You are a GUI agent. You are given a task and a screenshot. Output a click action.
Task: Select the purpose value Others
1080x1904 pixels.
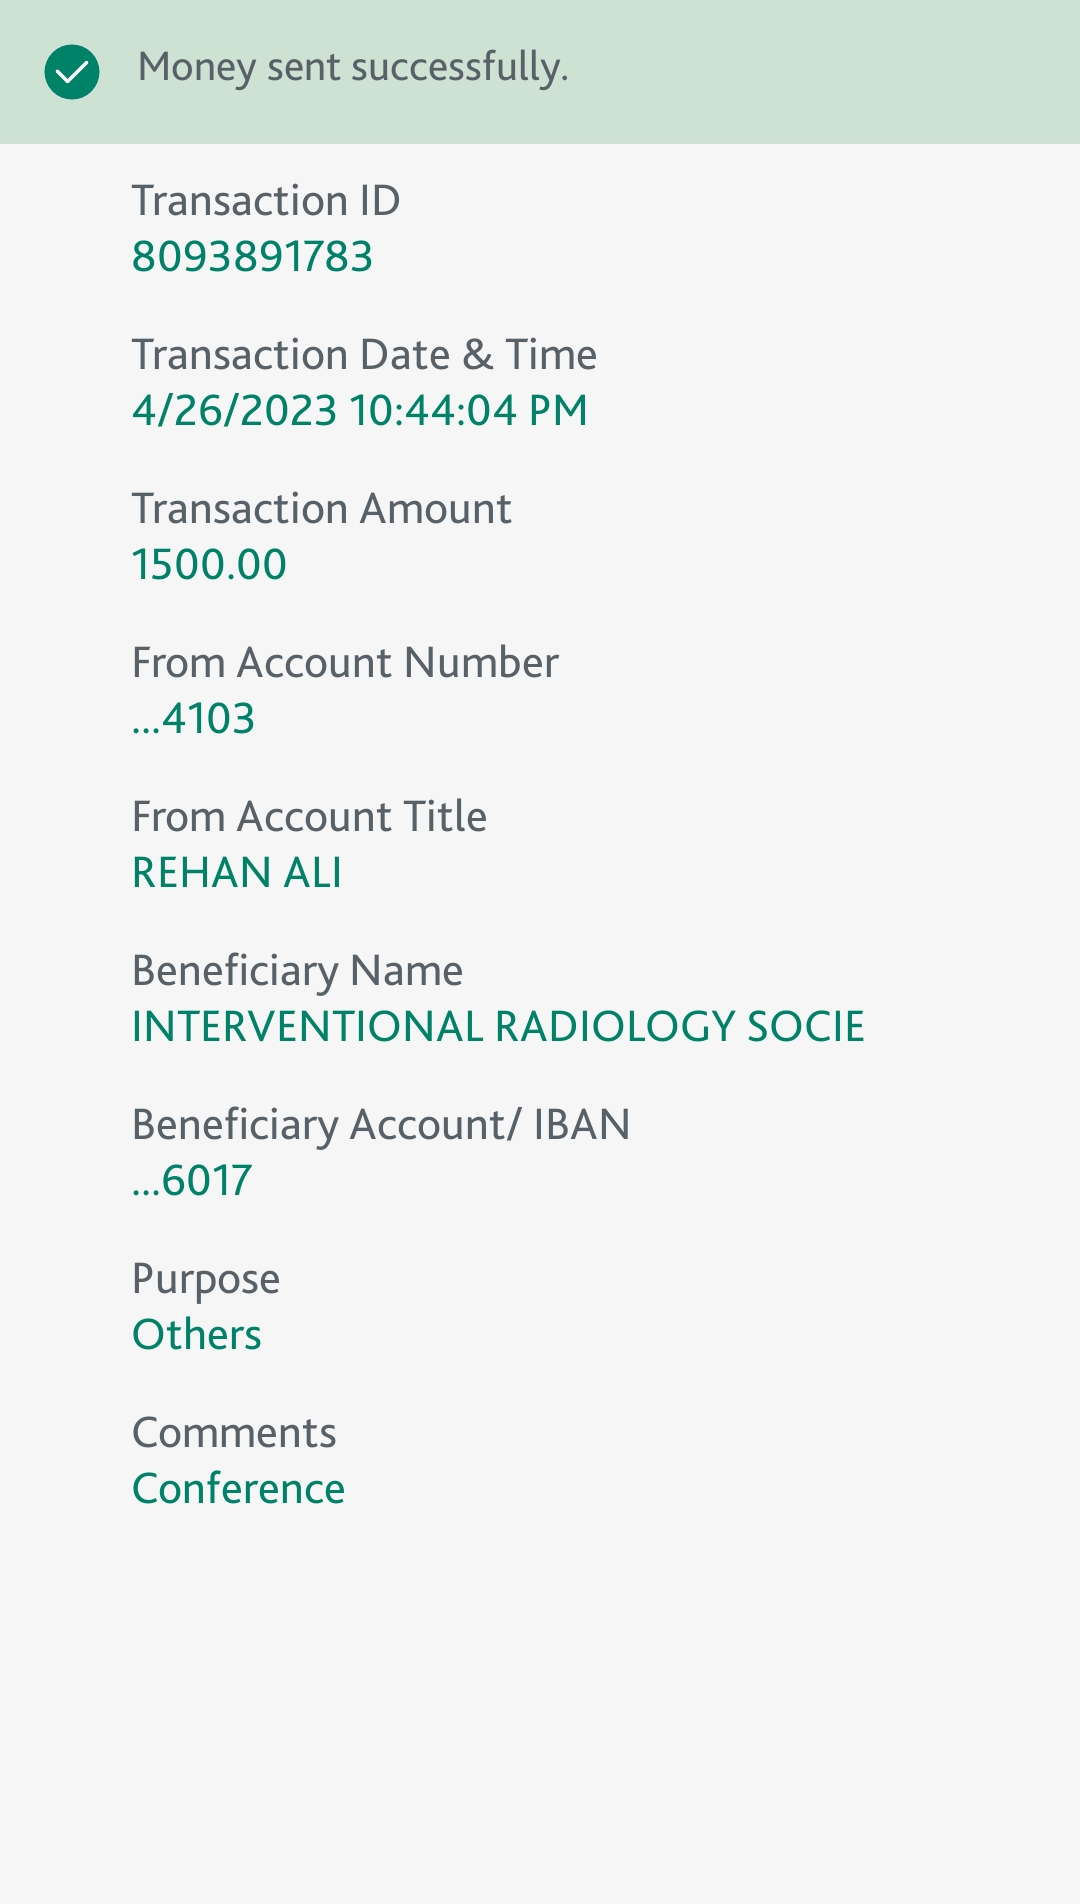pyautogui.click(x=197, y=1335)
